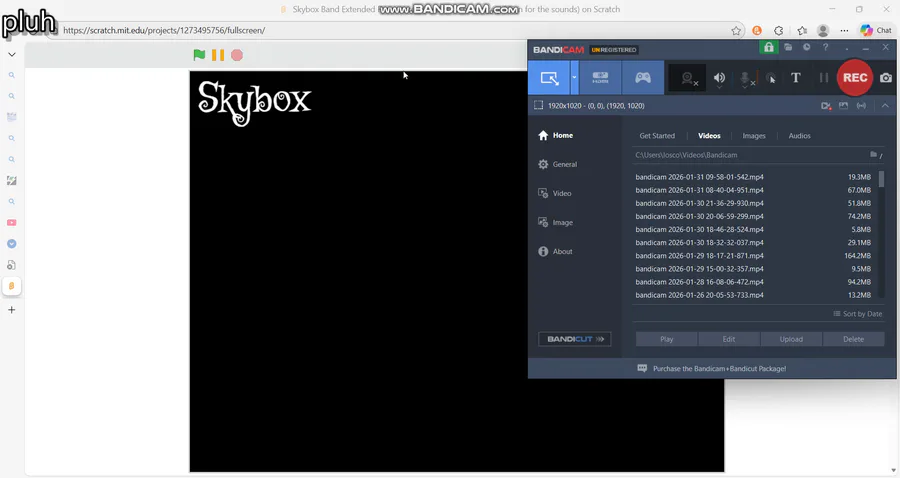Open the output folder icon in Bandicam title bar

click(x=788, y=48)
